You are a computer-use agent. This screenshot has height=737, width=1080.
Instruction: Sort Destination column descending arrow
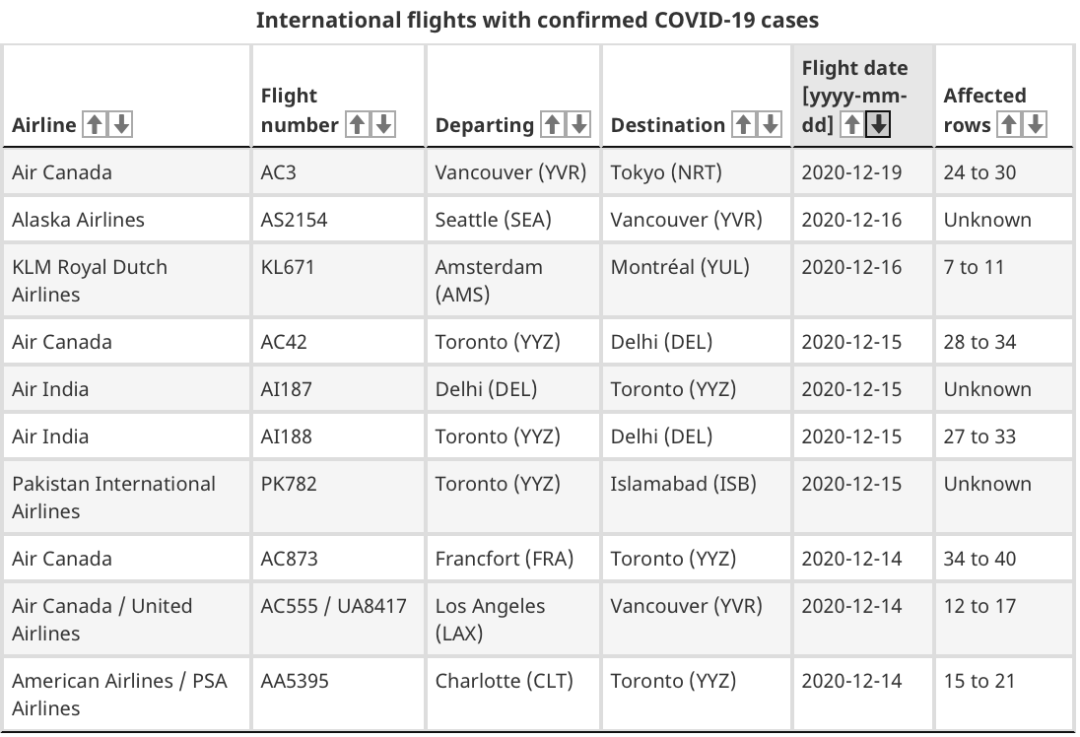(770, 125)
